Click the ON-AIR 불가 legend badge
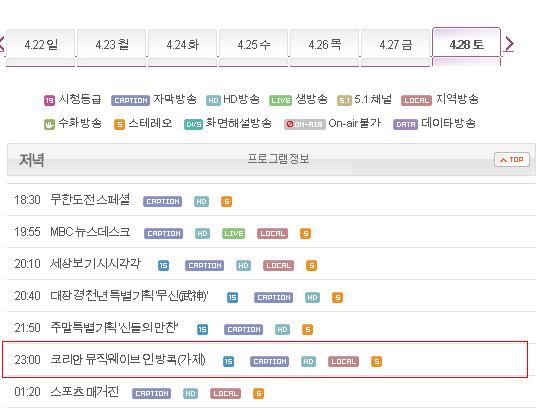This screenshot has height=416, width=541. pos(305,124)
